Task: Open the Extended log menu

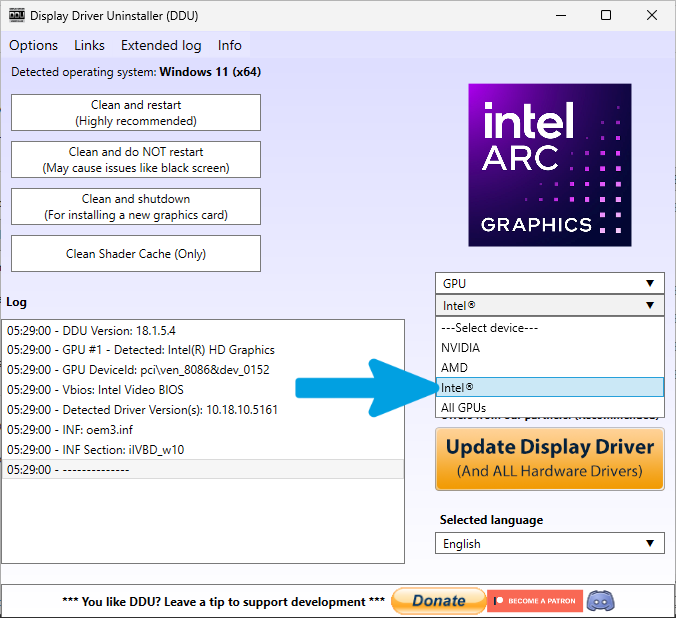Action: (x=161, y=45)
